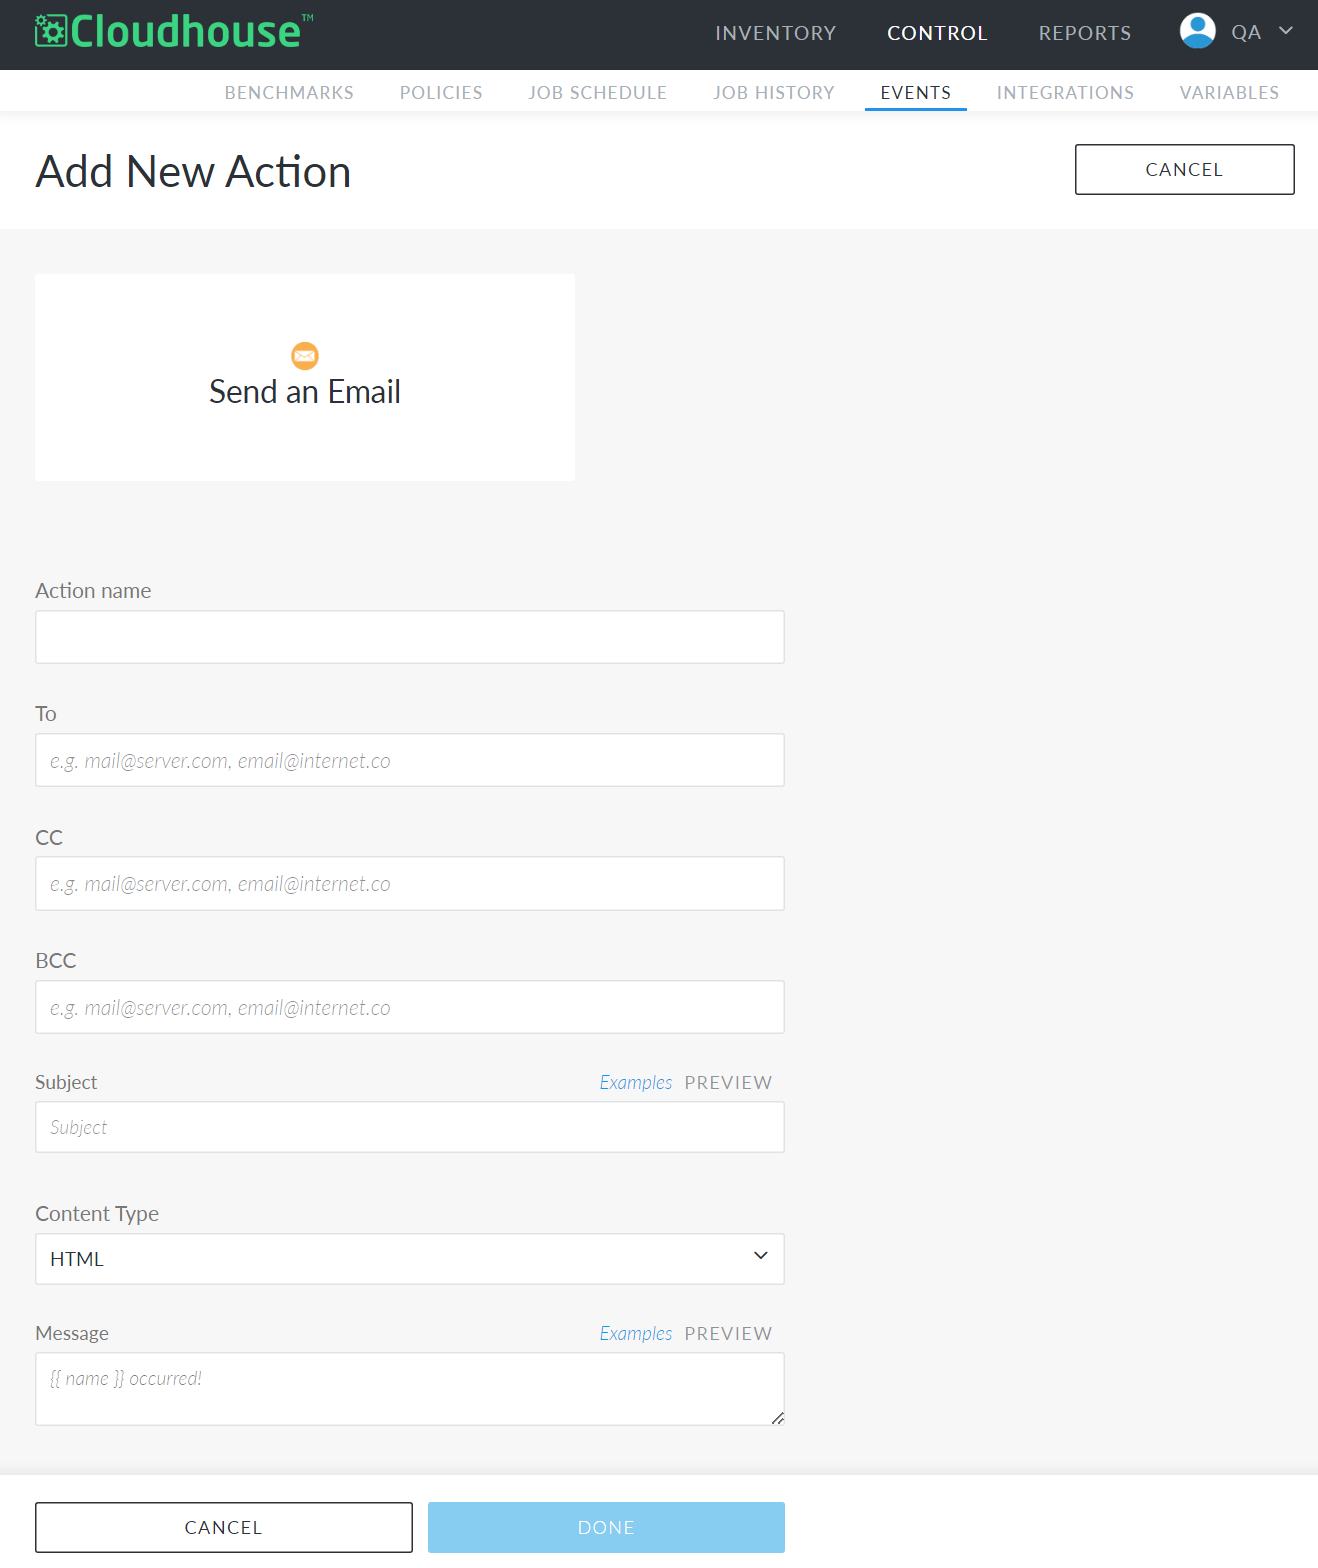Viewport: 1318px width, 1568px height.
Task: Open the INVENTORY menu
Action: click(776, 33)
